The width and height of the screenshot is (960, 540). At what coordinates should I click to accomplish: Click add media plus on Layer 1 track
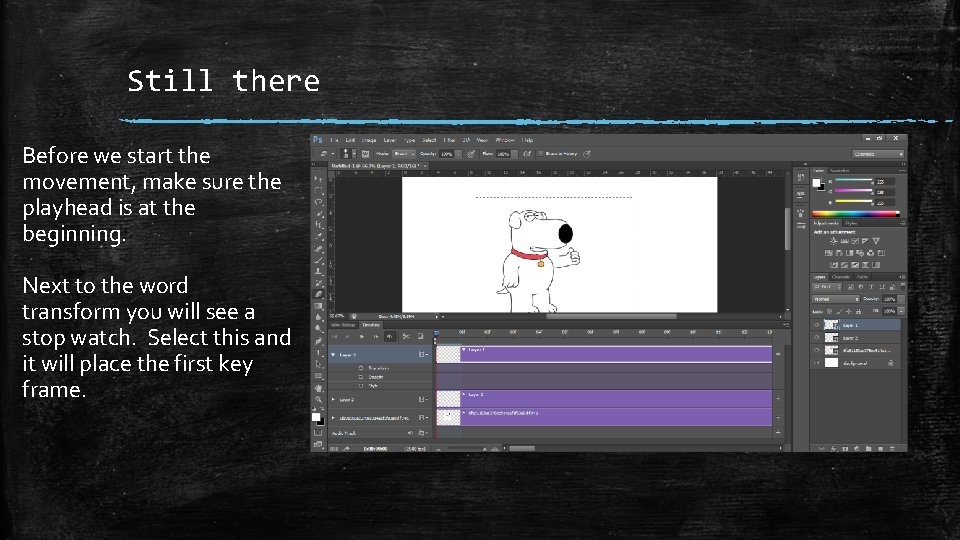coord(778,354)
